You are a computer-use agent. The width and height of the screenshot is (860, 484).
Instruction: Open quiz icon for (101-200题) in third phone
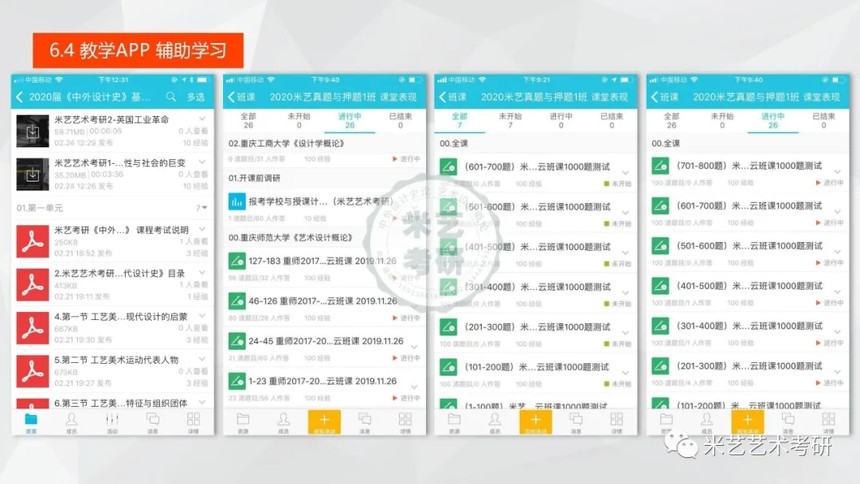449,367
